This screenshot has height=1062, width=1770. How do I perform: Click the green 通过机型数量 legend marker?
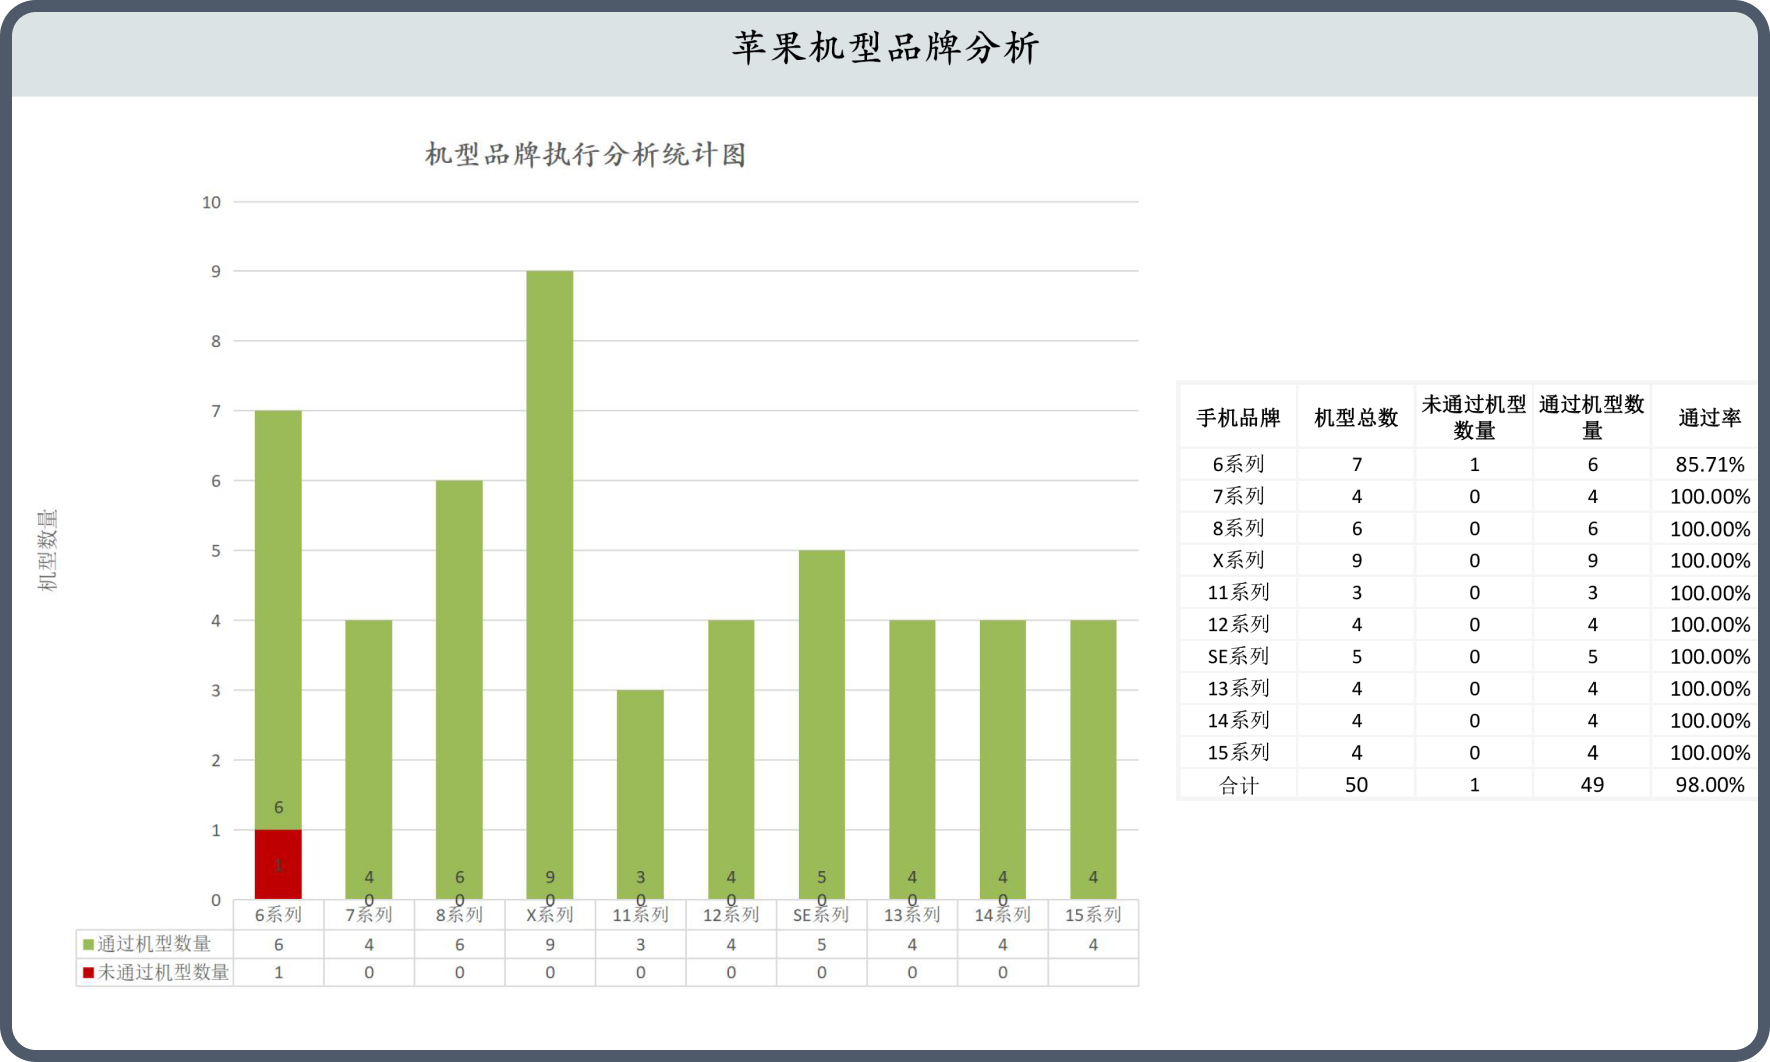pyautogui.click(x=88, y=944)
